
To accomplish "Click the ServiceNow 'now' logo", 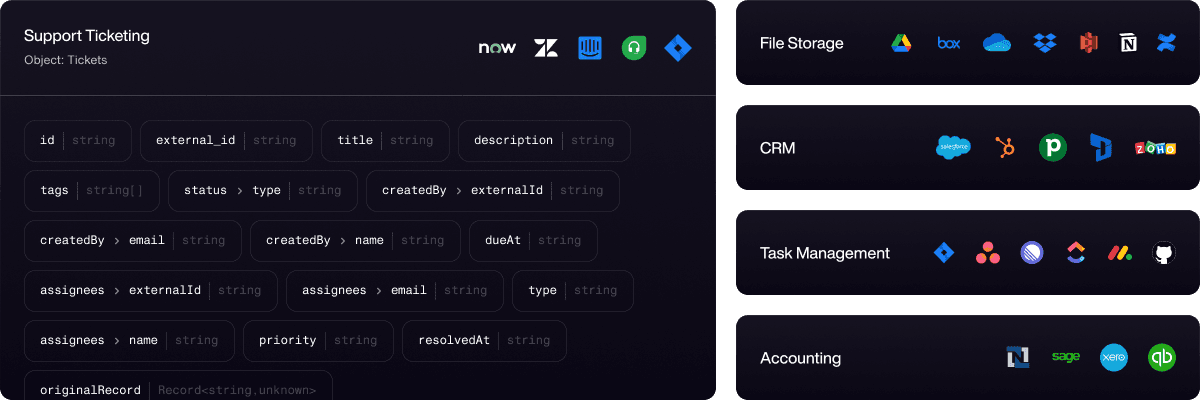I will click(x=497, y=47).
